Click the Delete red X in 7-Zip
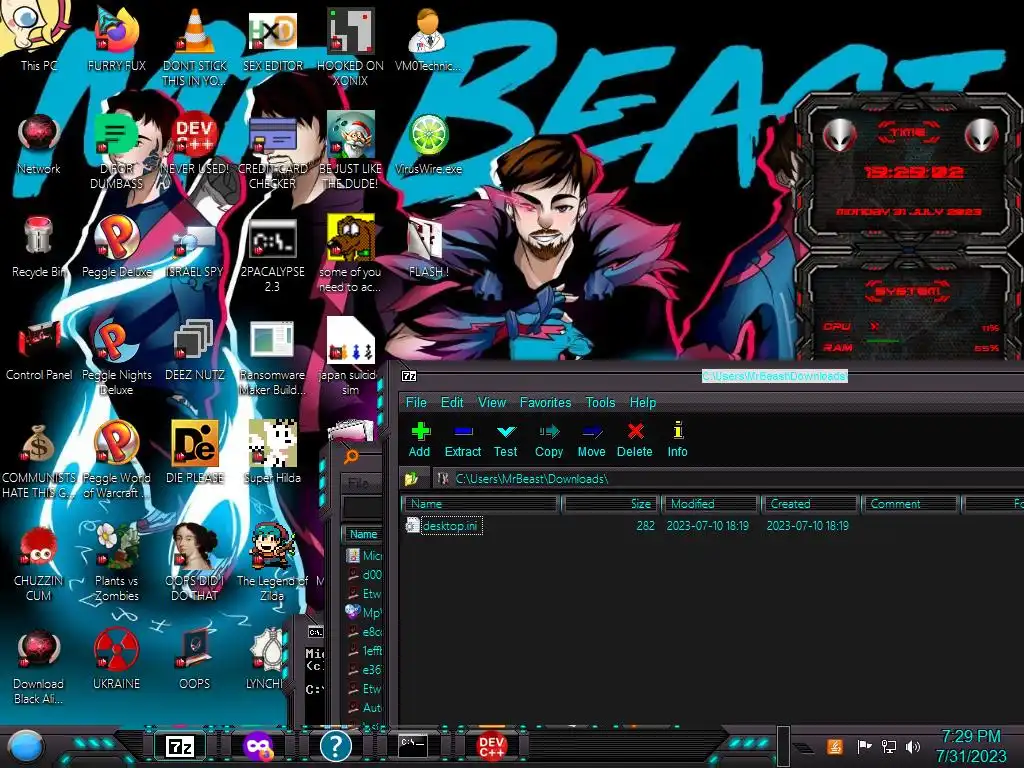 pos(634,440)
